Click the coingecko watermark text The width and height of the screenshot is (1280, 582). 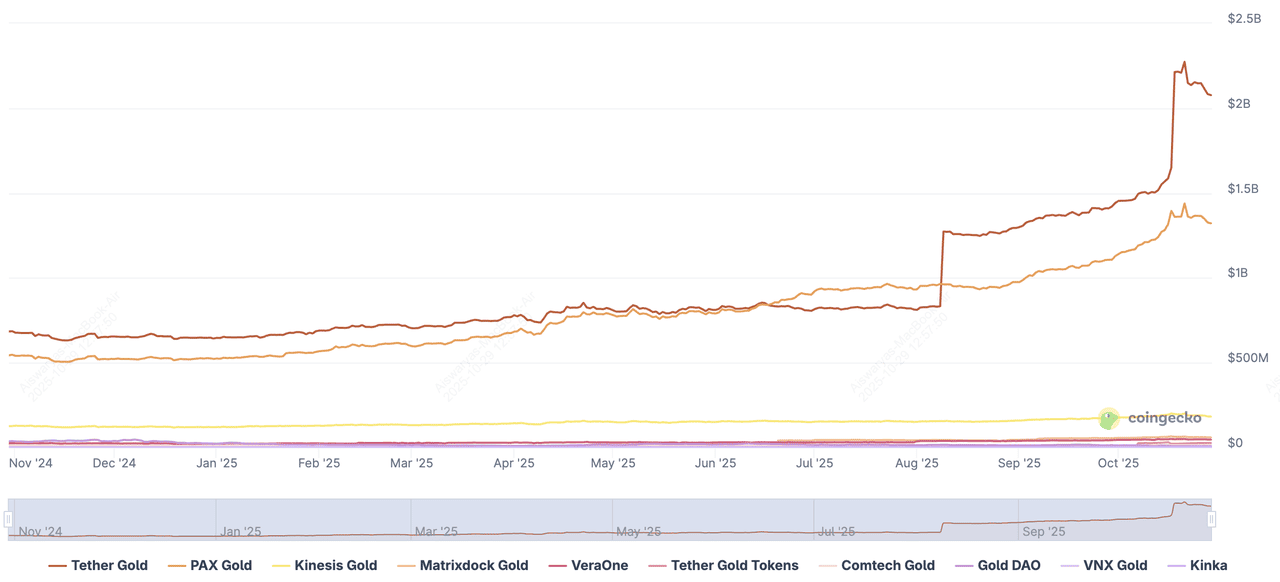[x=1164, y=419]
